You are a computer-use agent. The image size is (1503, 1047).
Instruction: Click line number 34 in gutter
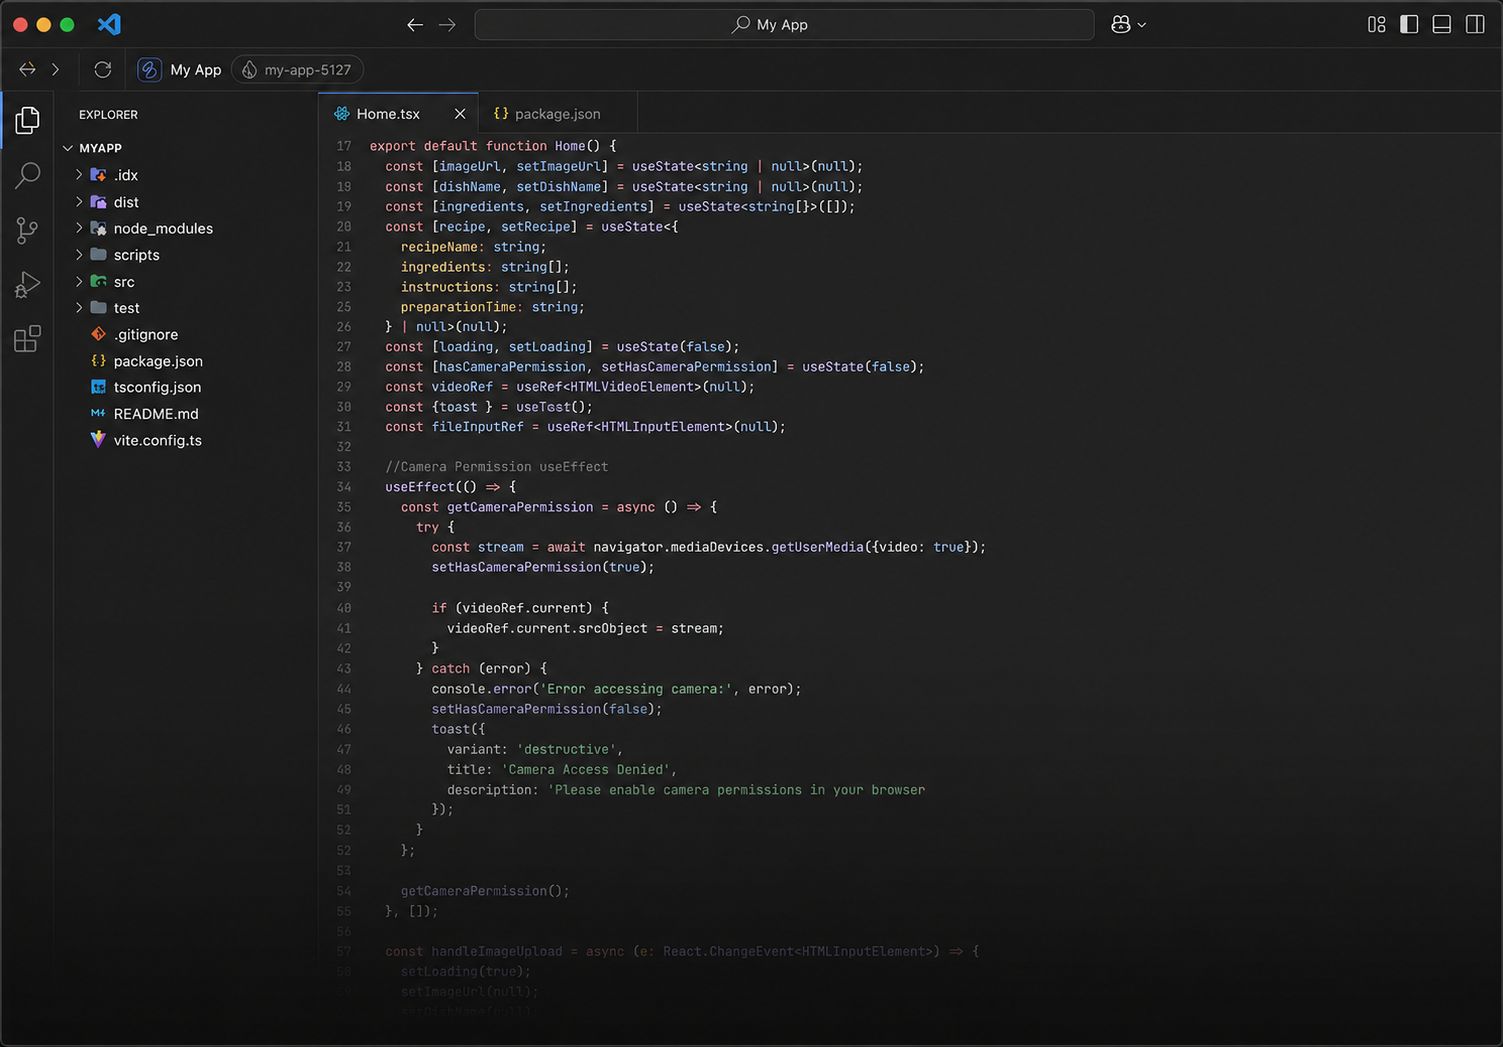(344, 487)
